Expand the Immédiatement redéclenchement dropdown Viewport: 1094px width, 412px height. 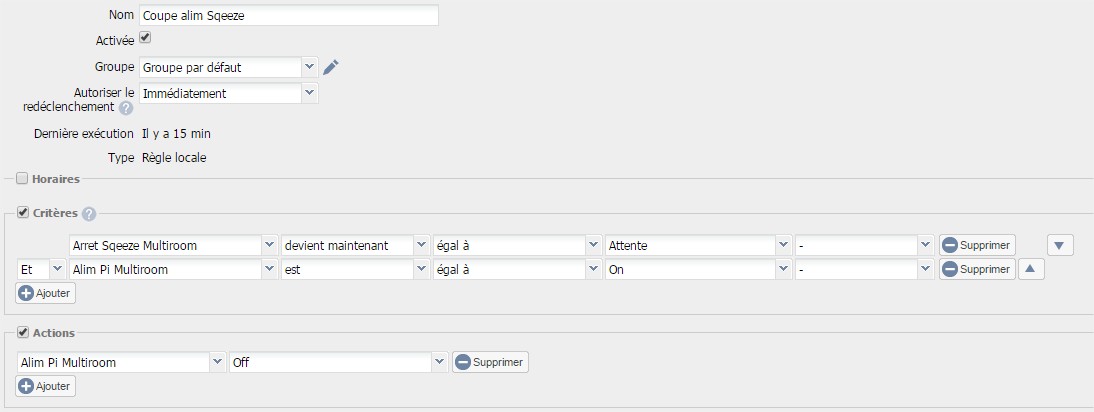pos(229,93)
